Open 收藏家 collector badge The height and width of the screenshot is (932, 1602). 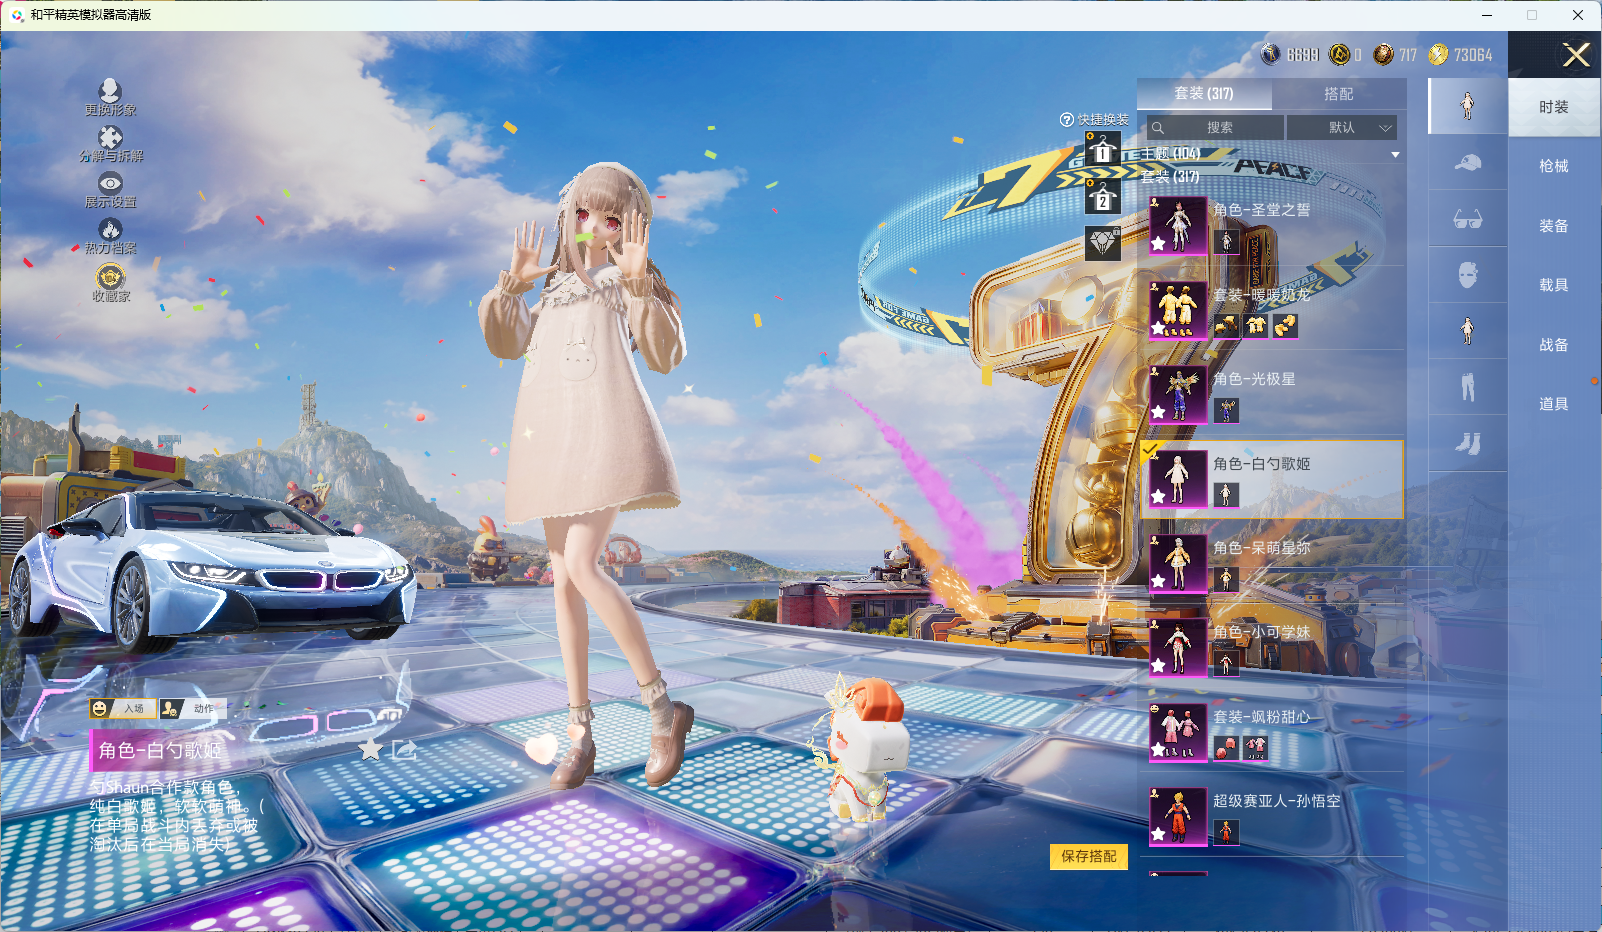[x=111, y=282]
